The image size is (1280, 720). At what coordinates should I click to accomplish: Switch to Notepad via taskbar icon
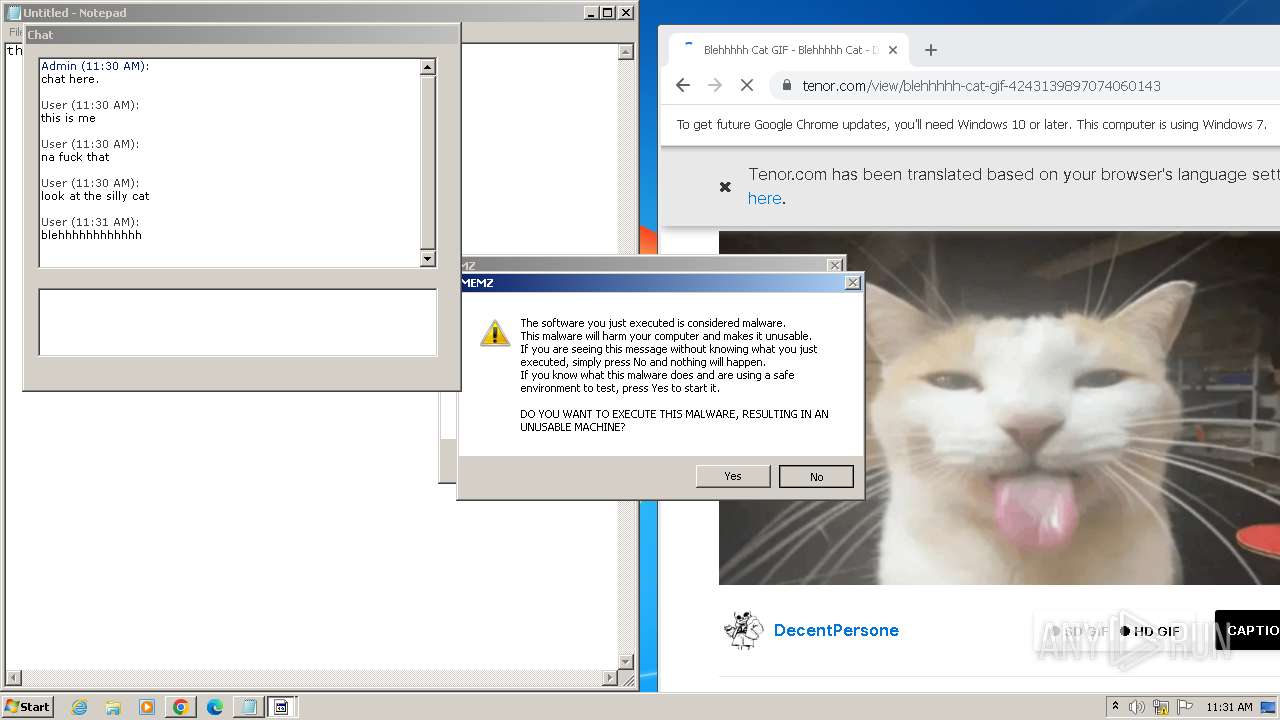click(x=248, y=707)
